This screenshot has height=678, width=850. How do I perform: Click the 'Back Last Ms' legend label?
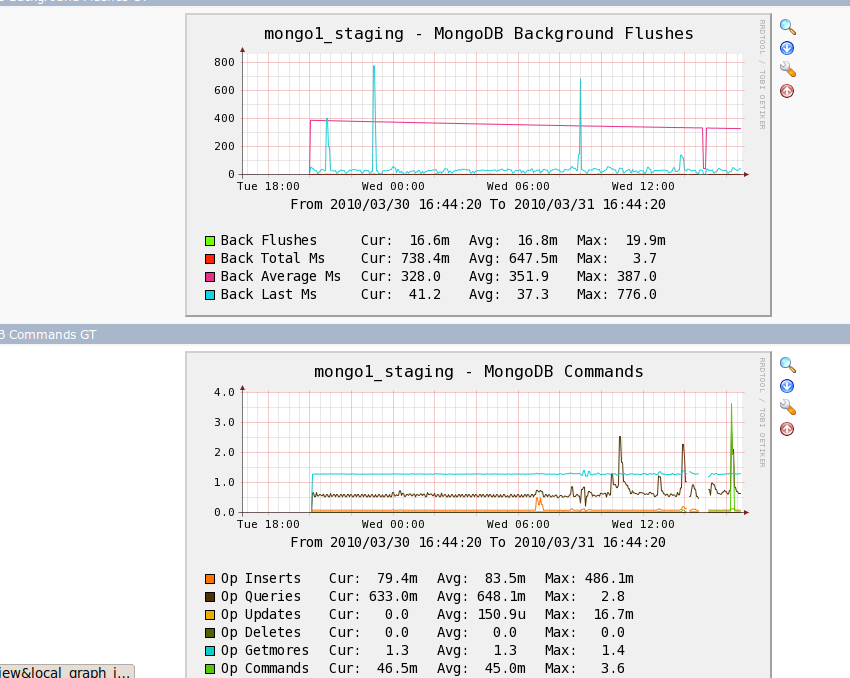click(x=268, y=294)
